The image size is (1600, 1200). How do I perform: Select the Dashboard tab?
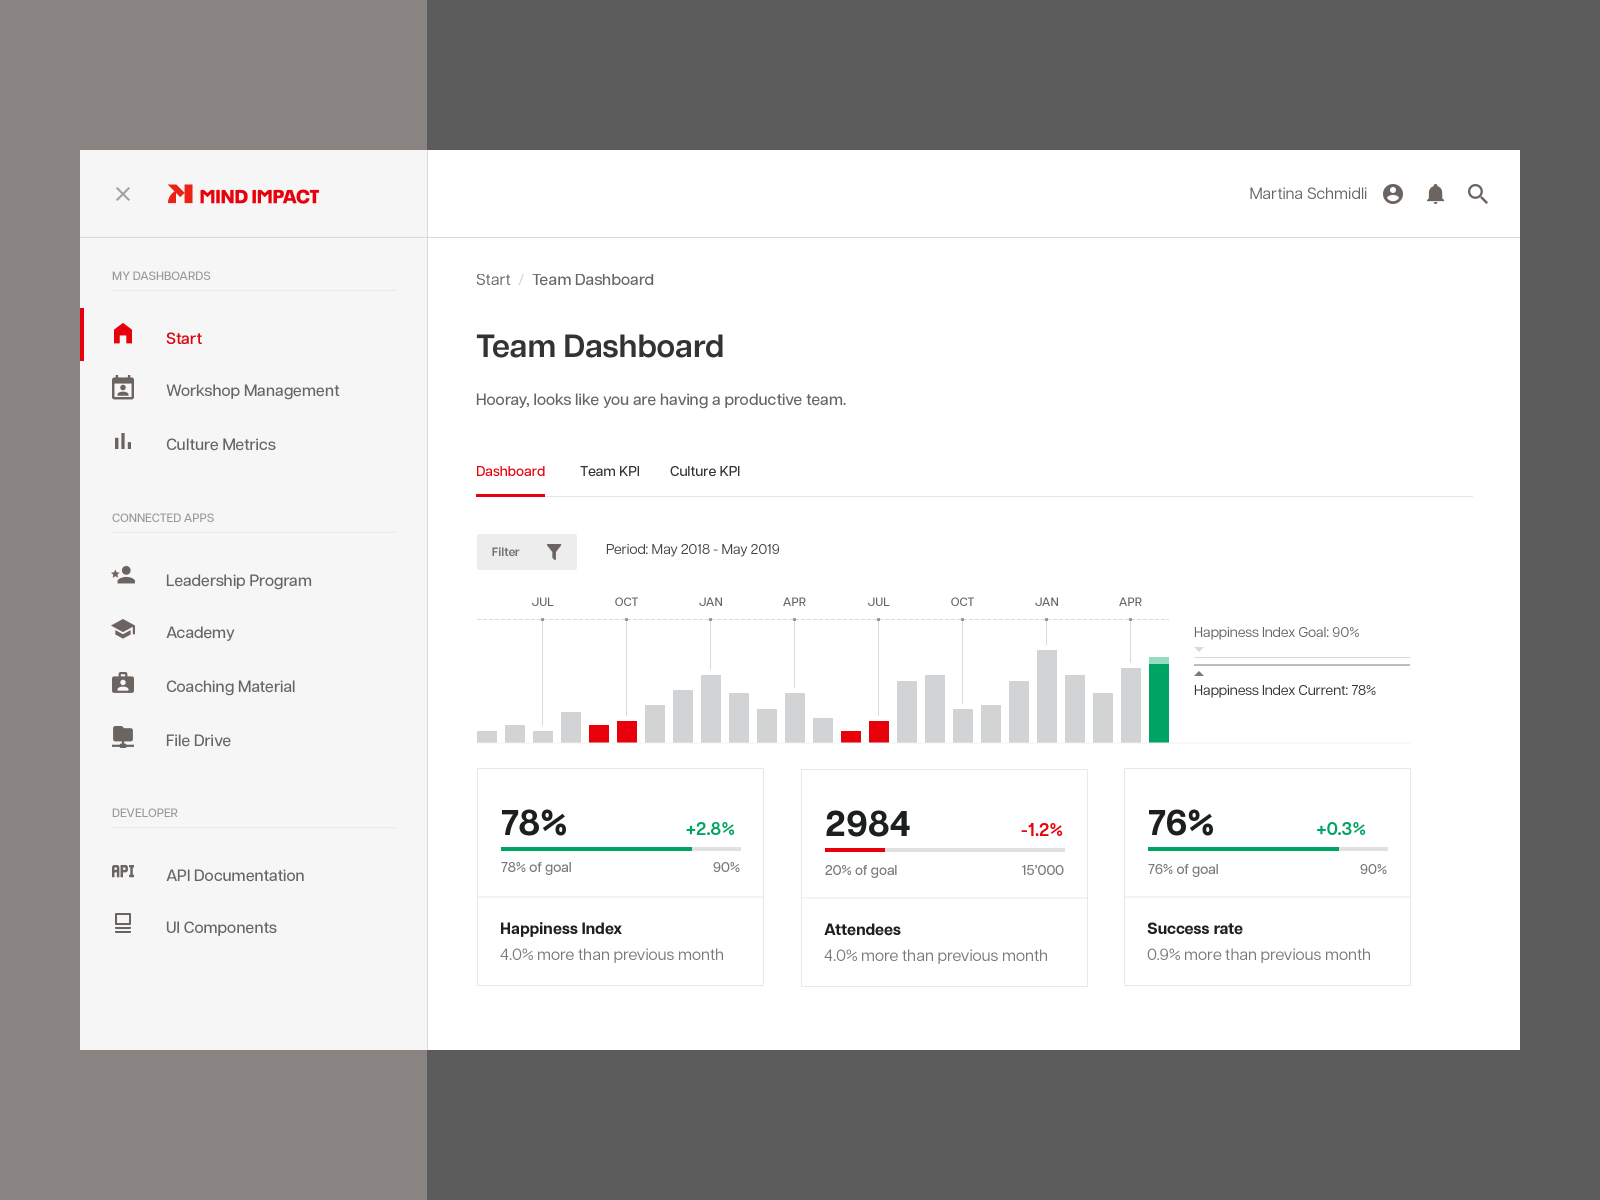(510, 471)
